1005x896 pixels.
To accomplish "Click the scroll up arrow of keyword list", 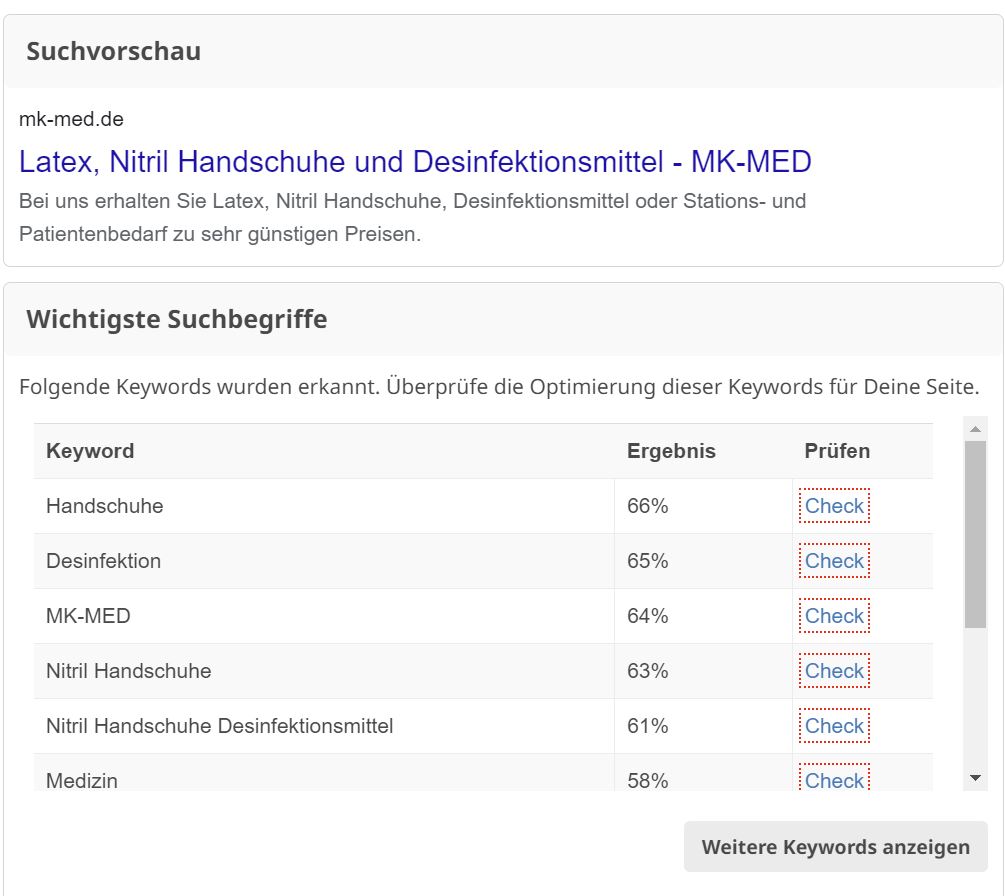I will (976, 429).
